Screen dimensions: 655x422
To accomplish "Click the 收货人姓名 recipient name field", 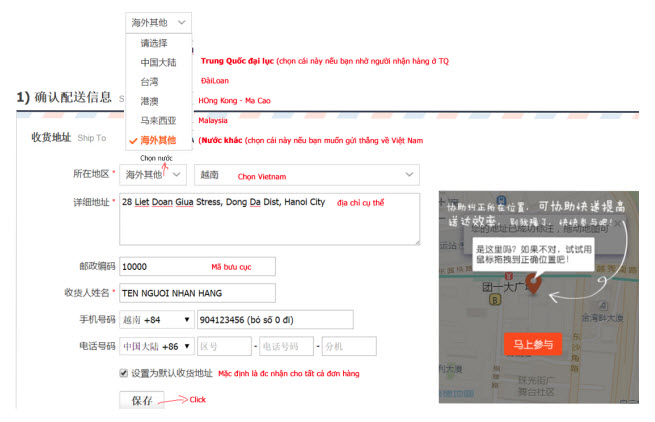I will pyautogui.click(x=197, y=293).
